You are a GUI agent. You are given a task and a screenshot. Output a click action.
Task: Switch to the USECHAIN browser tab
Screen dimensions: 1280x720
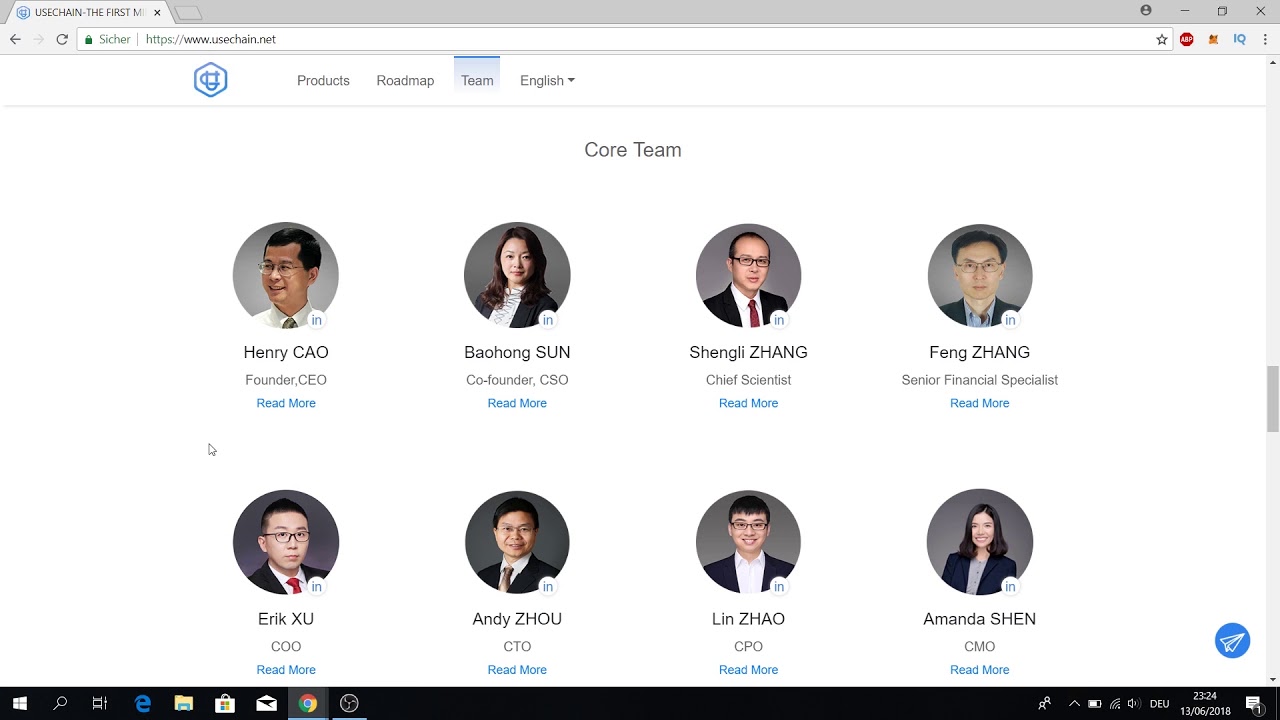point(88,12)
